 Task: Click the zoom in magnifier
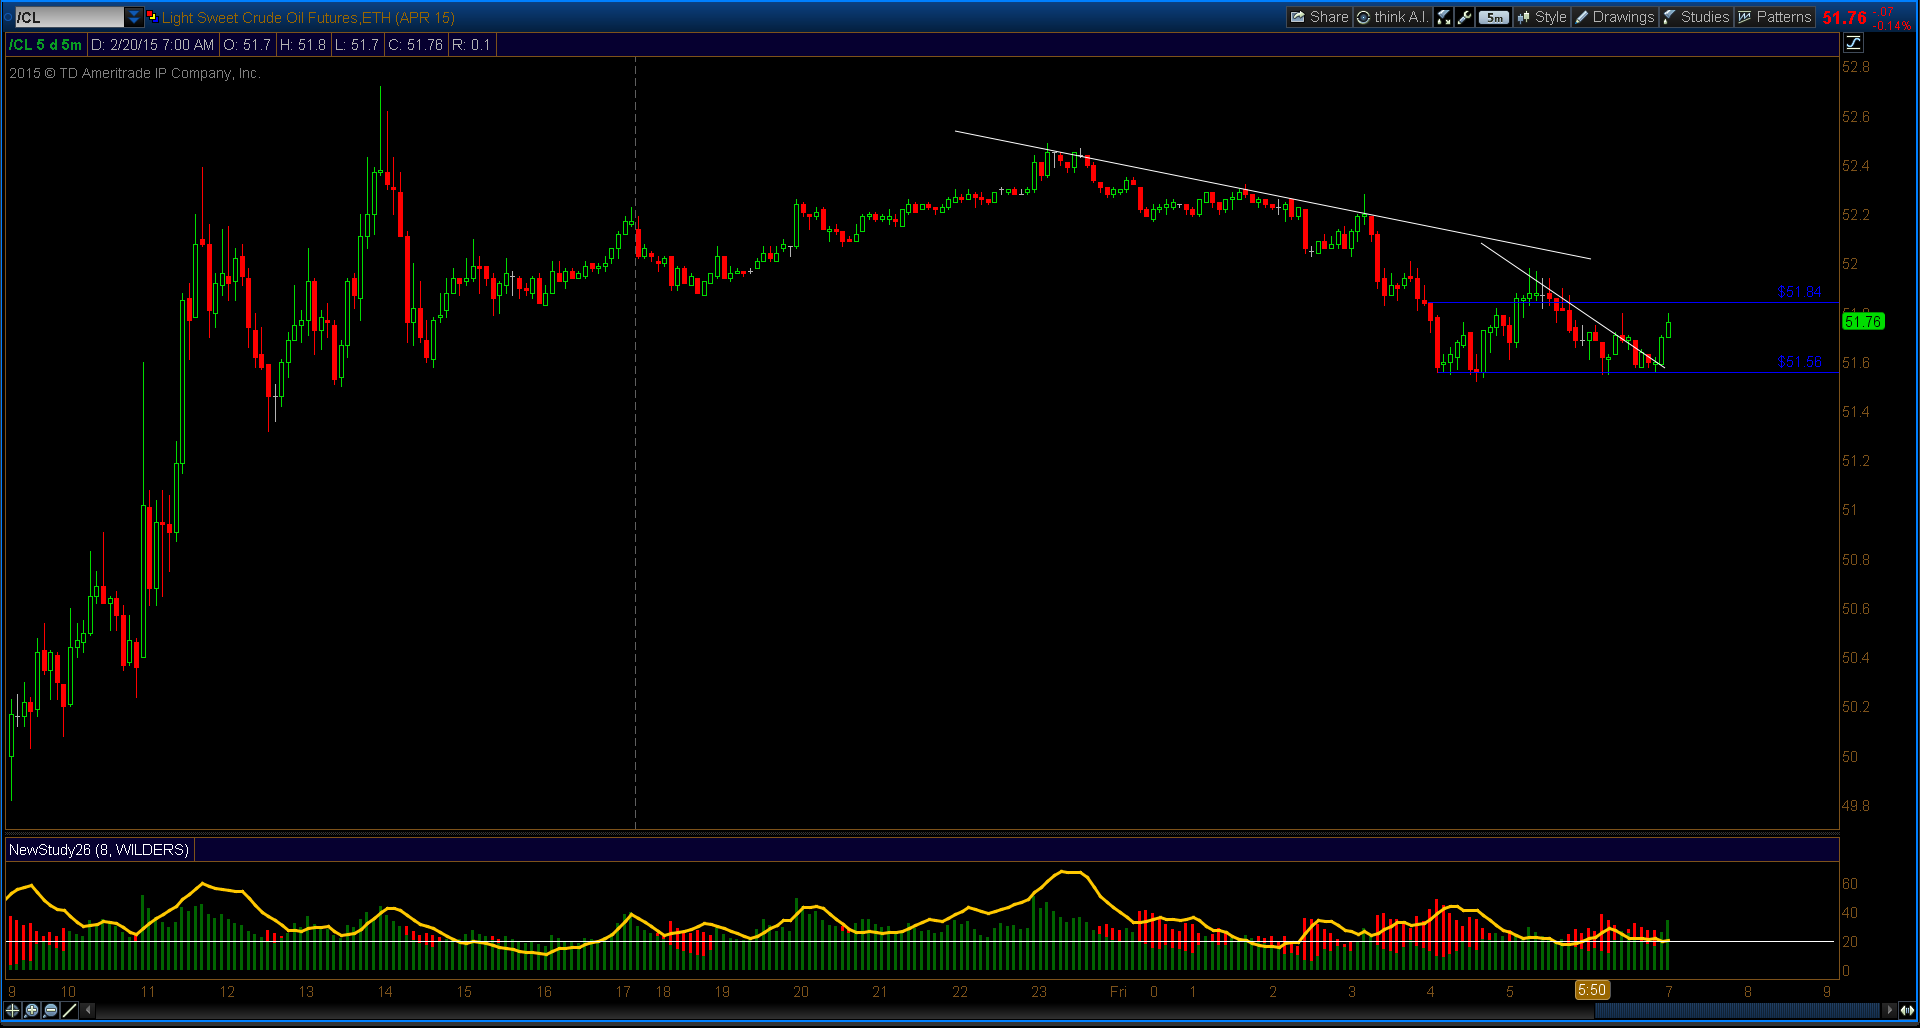[32, 1010]
